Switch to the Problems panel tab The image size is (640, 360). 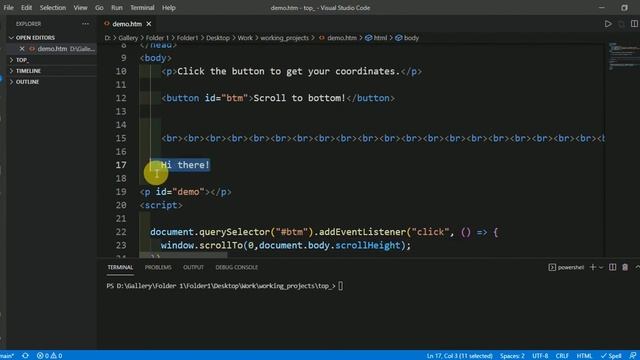coord(158,267)
